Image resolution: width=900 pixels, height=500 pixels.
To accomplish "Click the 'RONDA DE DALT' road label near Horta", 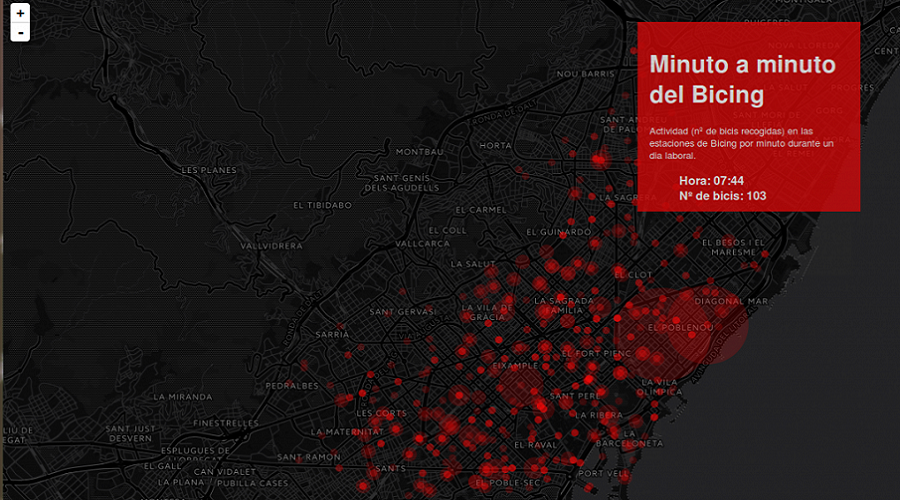I will 505,114.
